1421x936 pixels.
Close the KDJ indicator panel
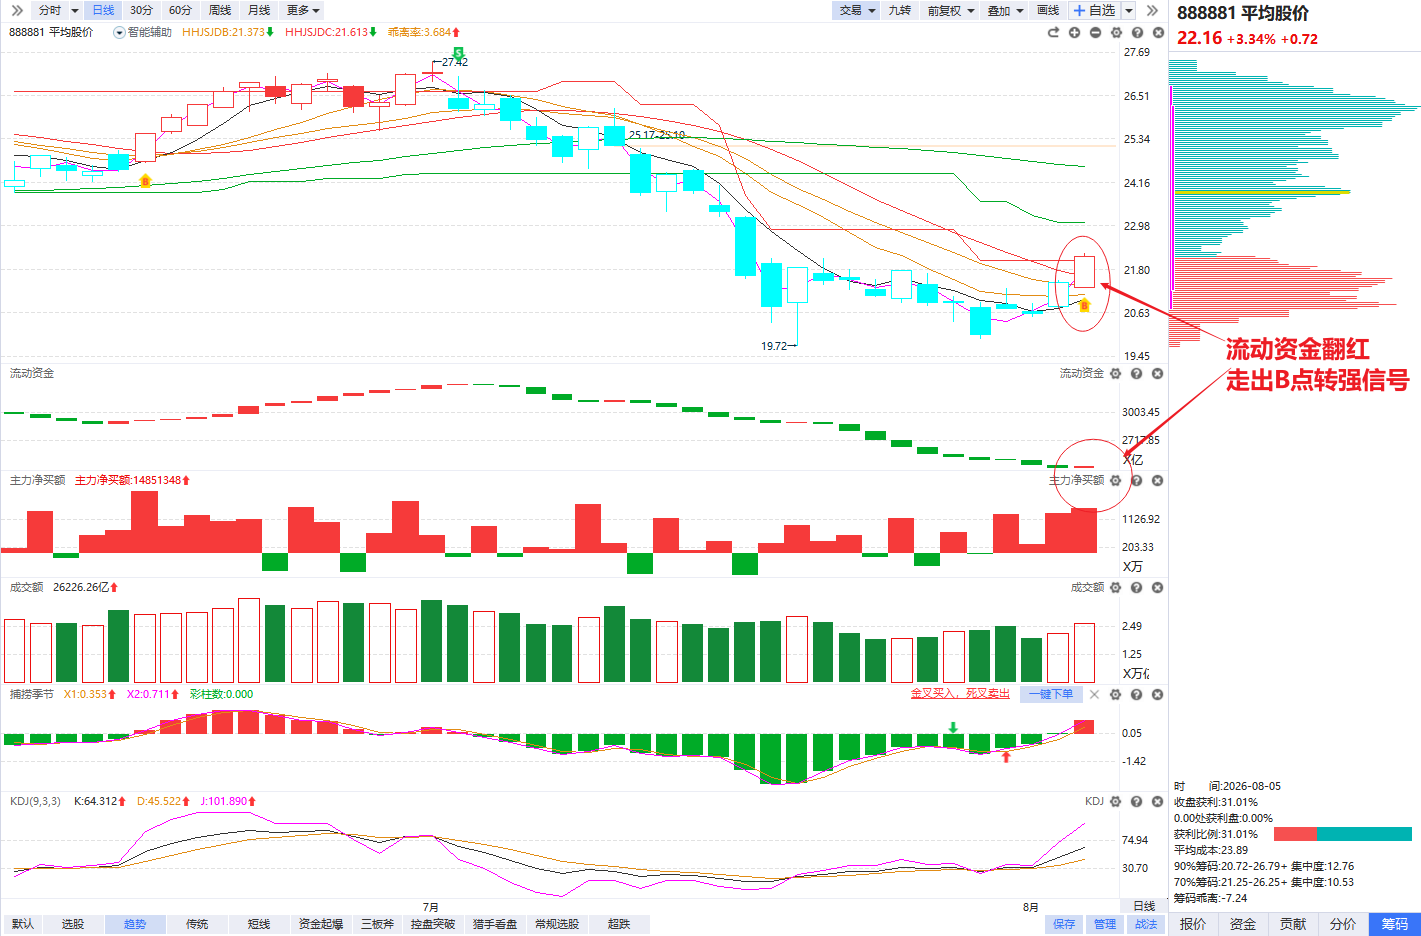coord(1158,801)
